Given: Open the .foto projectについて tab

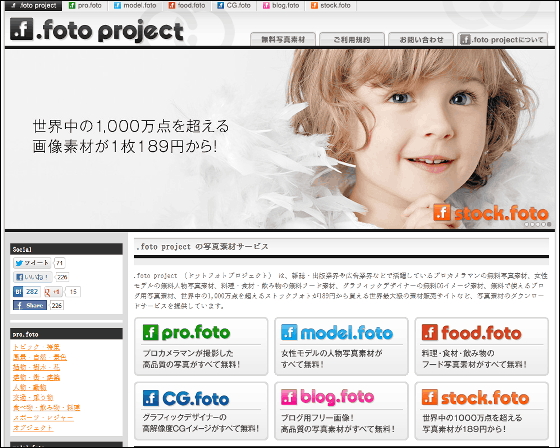Looking at the screenshot, I should click(502, 39).
